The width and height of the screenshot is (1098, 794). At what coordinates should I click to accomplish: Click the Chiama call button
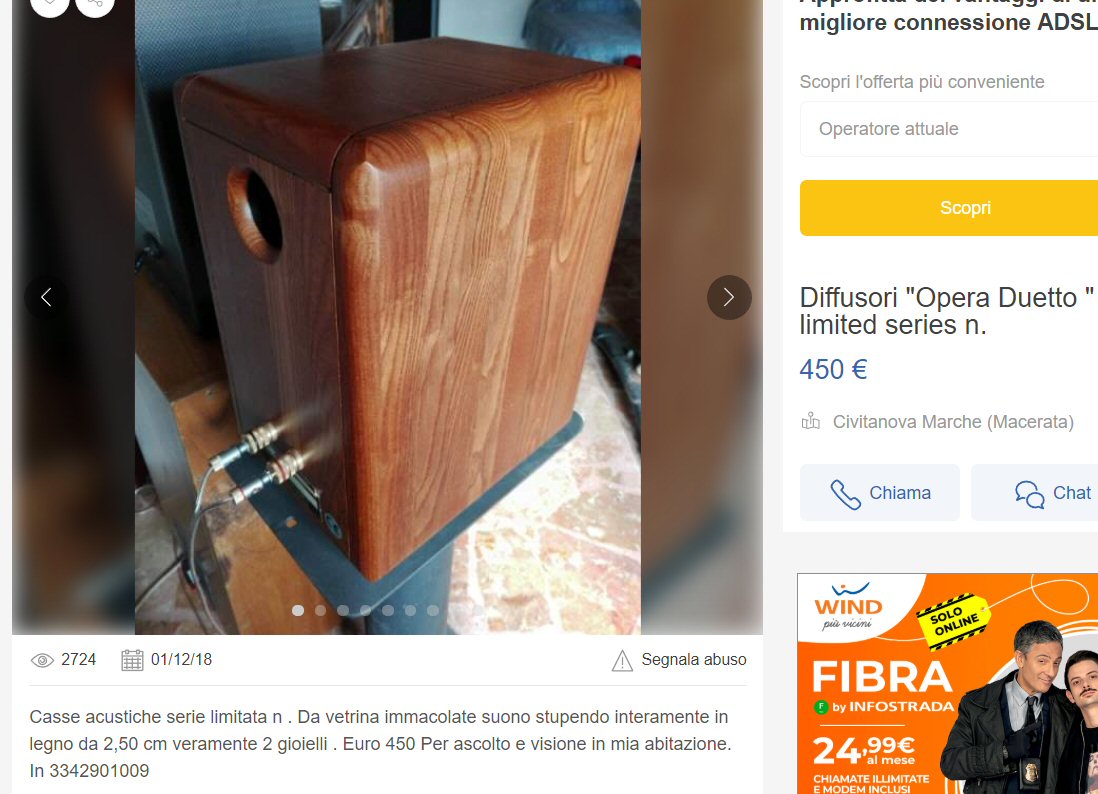[x=880, y=493]
